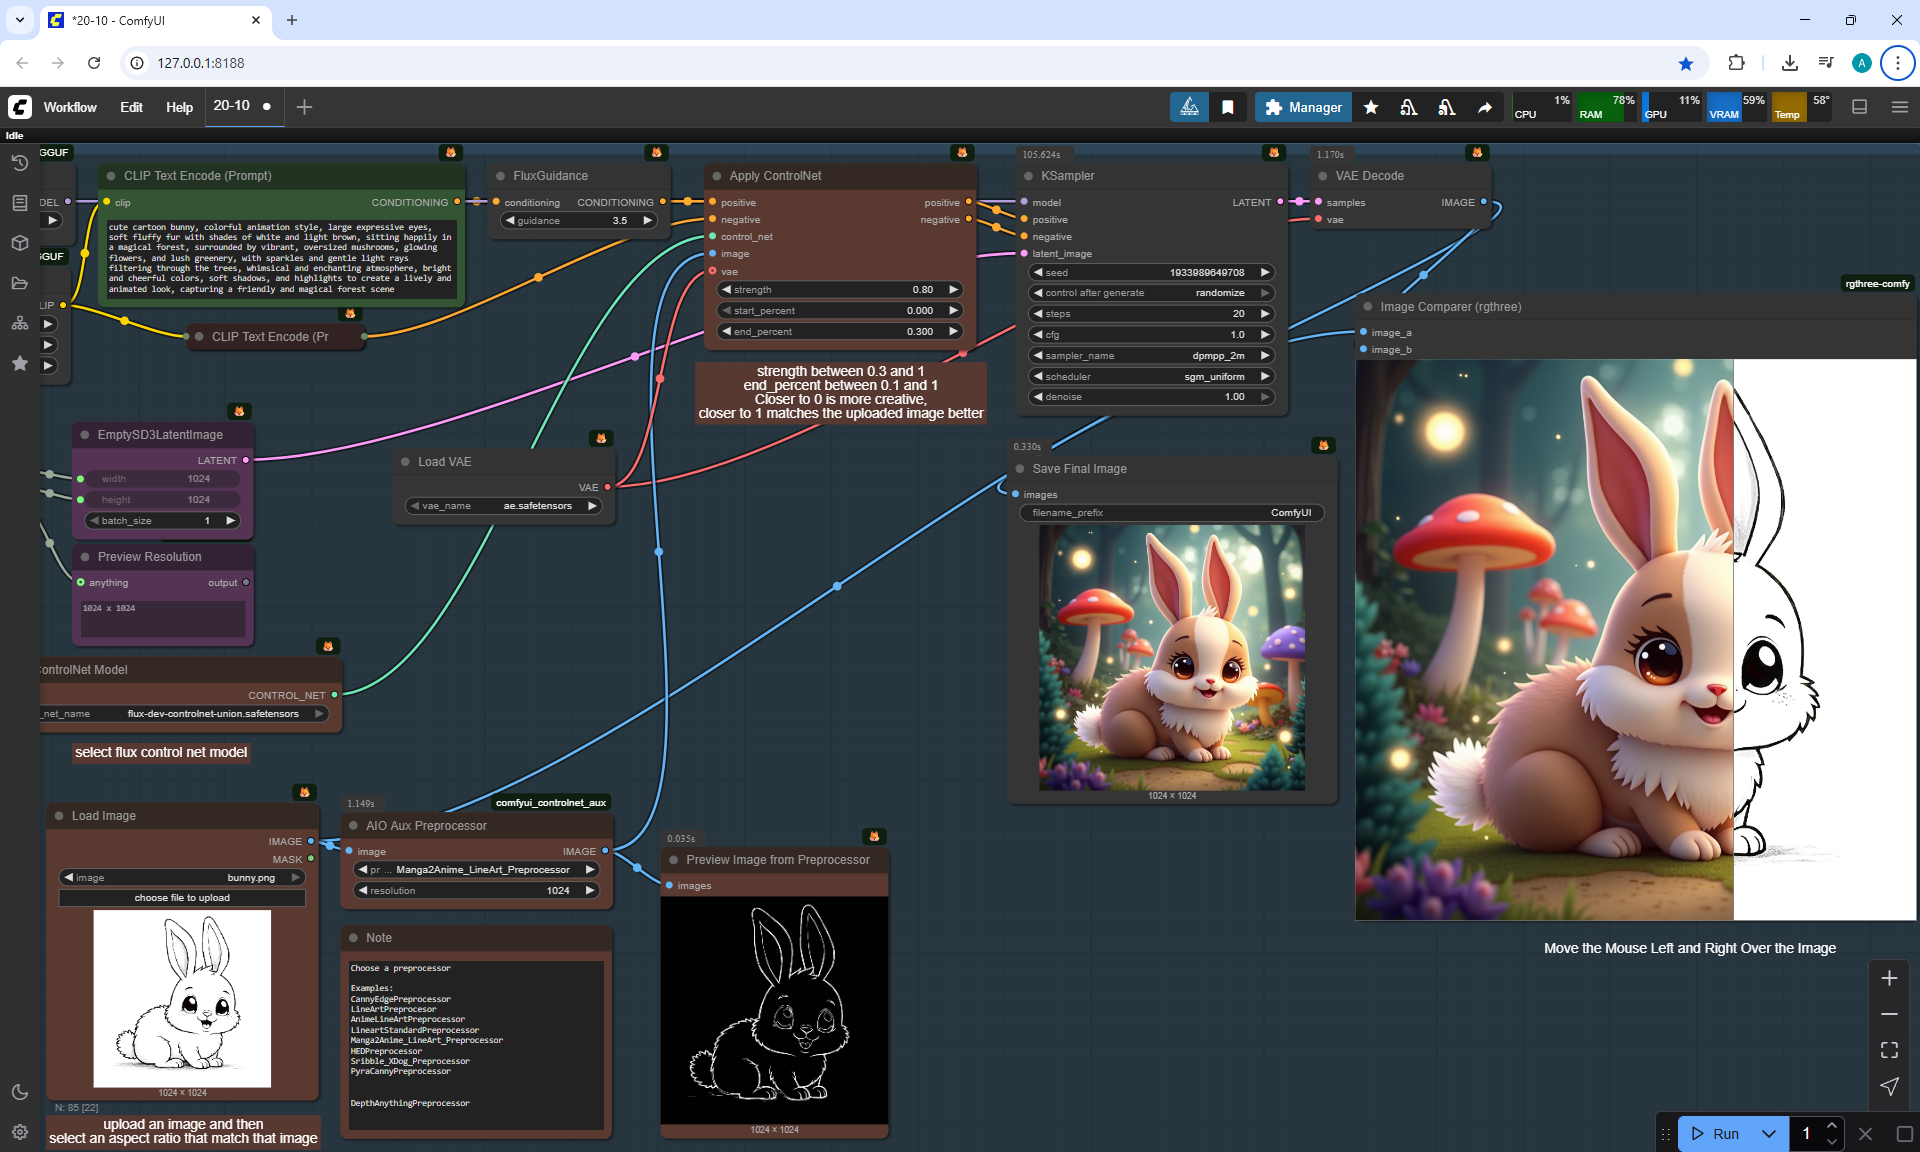Toggle dark theme moon icon

19,1092
